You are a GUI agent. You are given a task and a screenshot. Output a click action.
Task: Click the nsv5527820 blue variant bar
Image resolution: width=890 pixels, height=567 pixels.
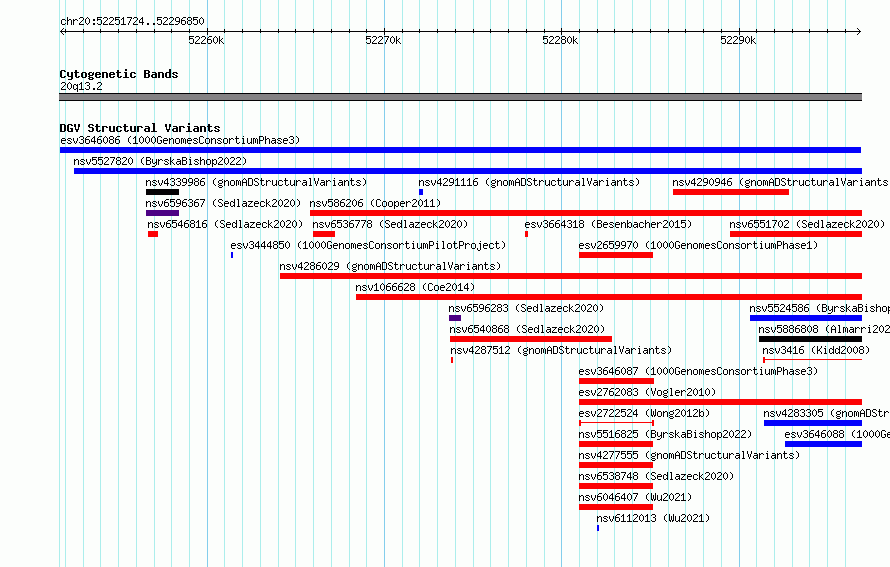(468, 171)
